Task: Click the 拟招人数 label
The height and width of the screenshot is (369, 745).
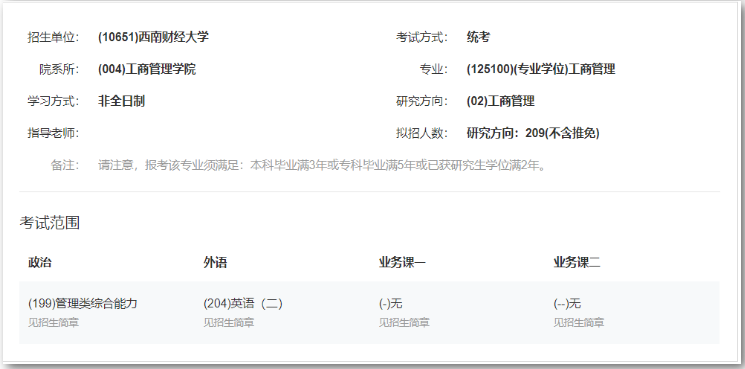Action: [422, 133]
